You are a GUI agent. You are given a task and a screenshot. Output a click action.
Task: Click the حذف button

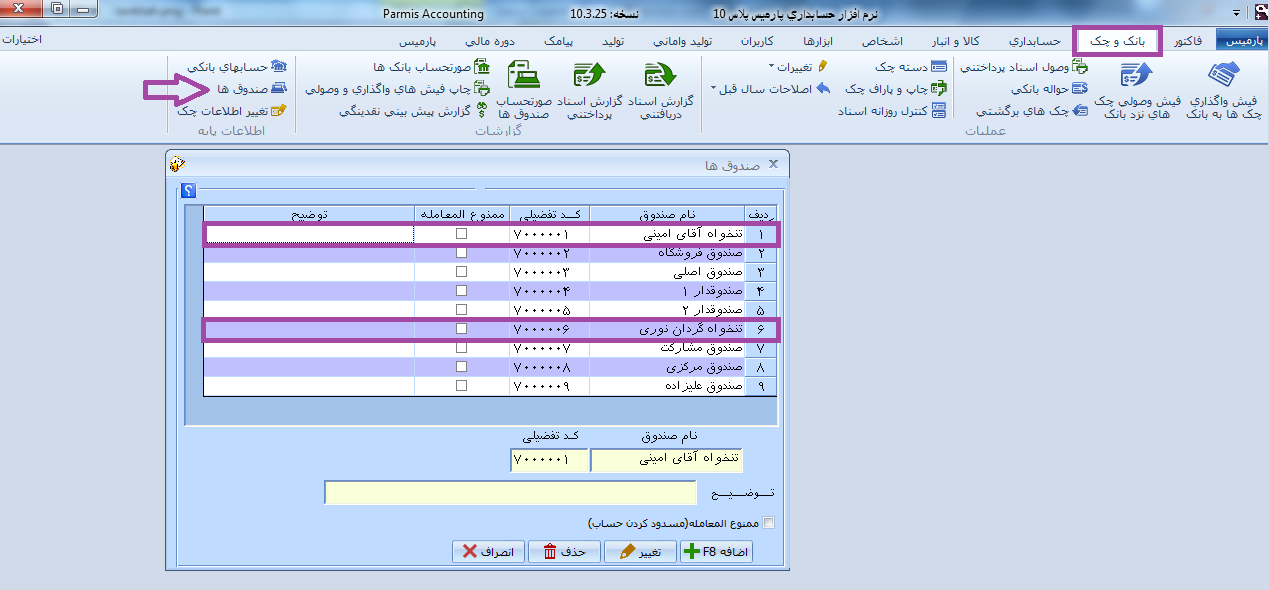[564, 552]
